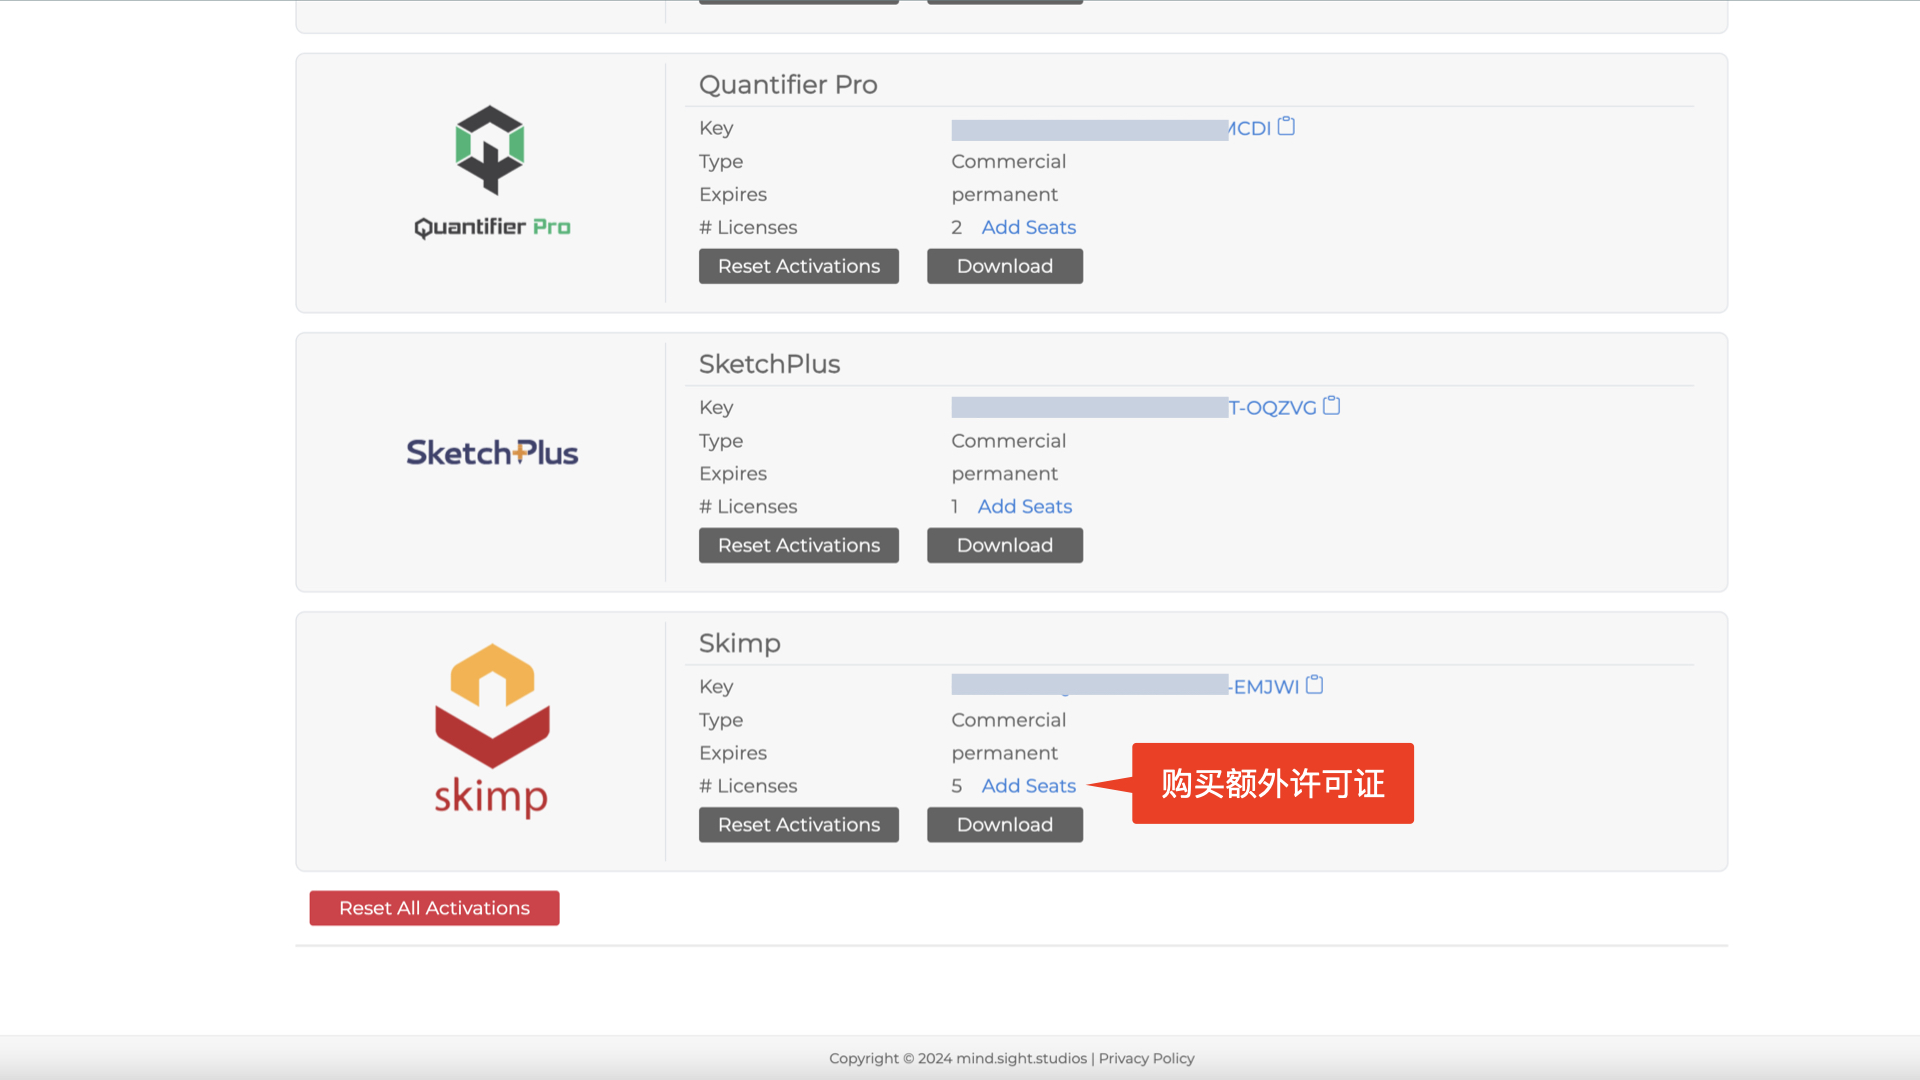Click the Quantifier Pro logo
The image size is (1920, 1080).
click(491, 168)
